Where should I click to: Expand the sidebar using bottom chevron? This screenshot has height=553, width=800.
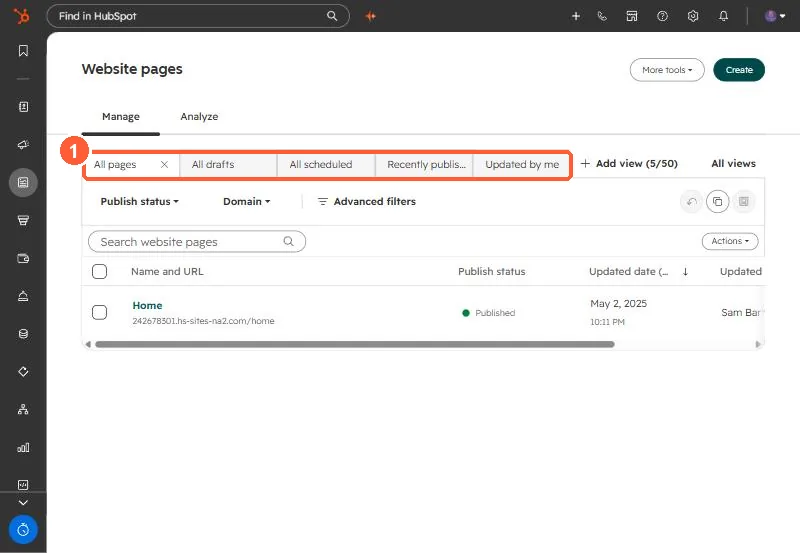(x=23, y=502)
